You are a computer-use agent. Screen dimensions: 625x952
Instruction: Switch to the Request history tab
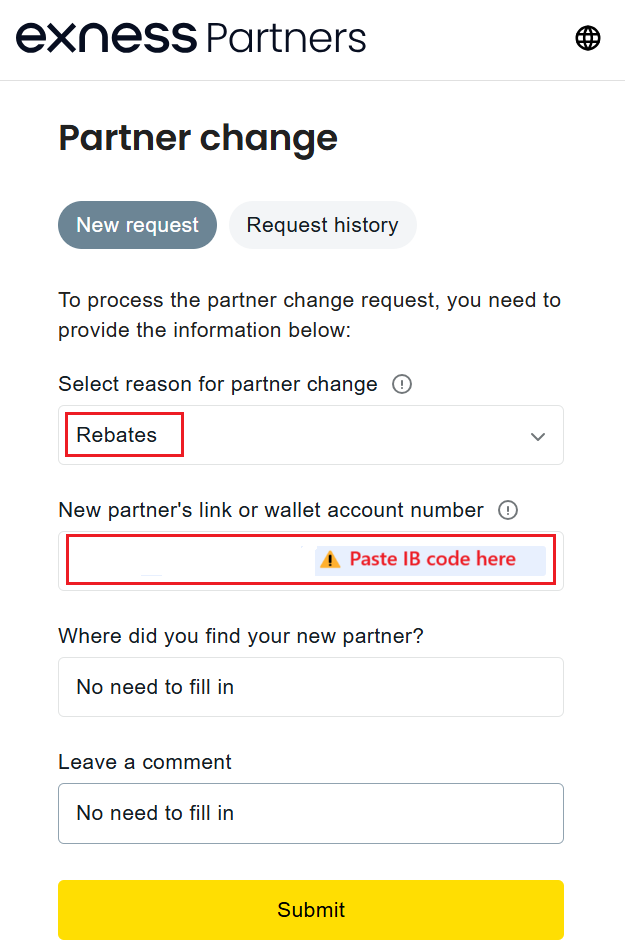322,225
